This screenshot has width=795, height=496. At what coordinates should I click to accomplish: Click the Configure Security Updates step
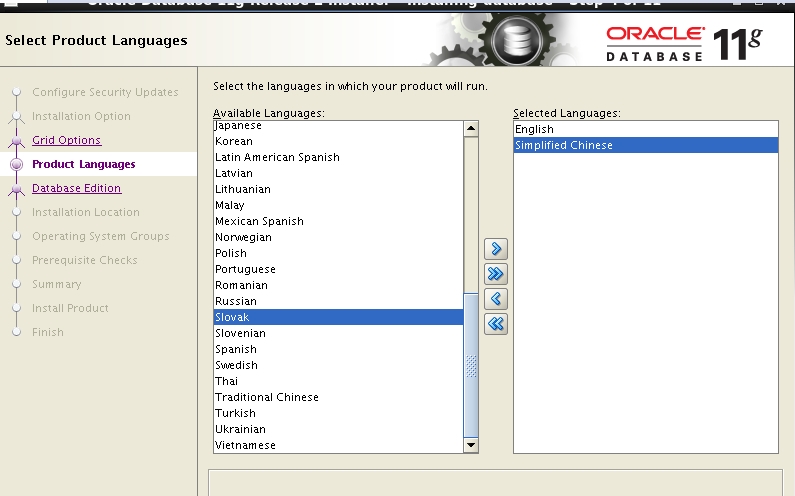(105, 92)
